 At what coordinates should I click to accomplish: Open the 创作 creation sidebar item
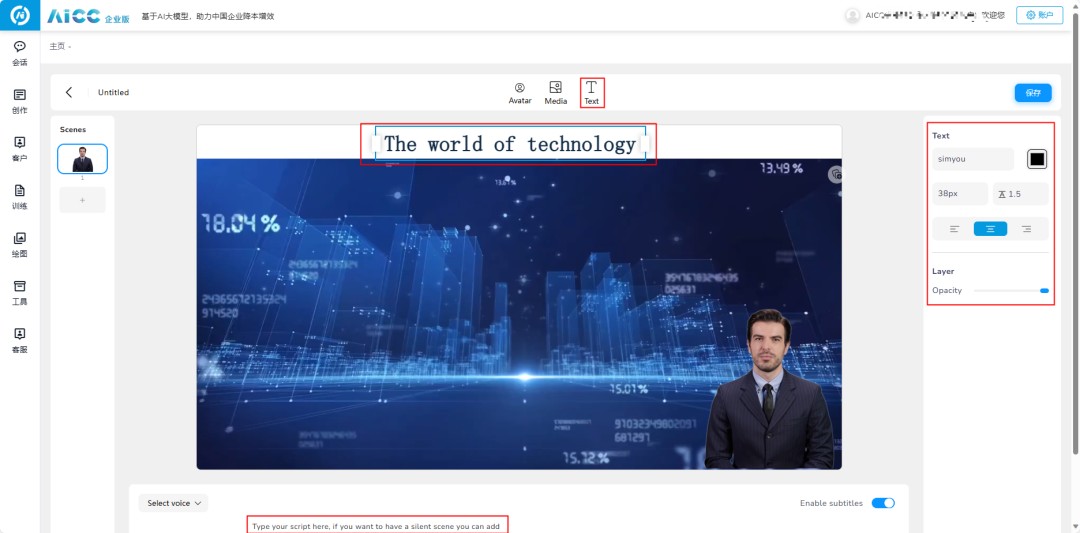[x=20, y=101]
